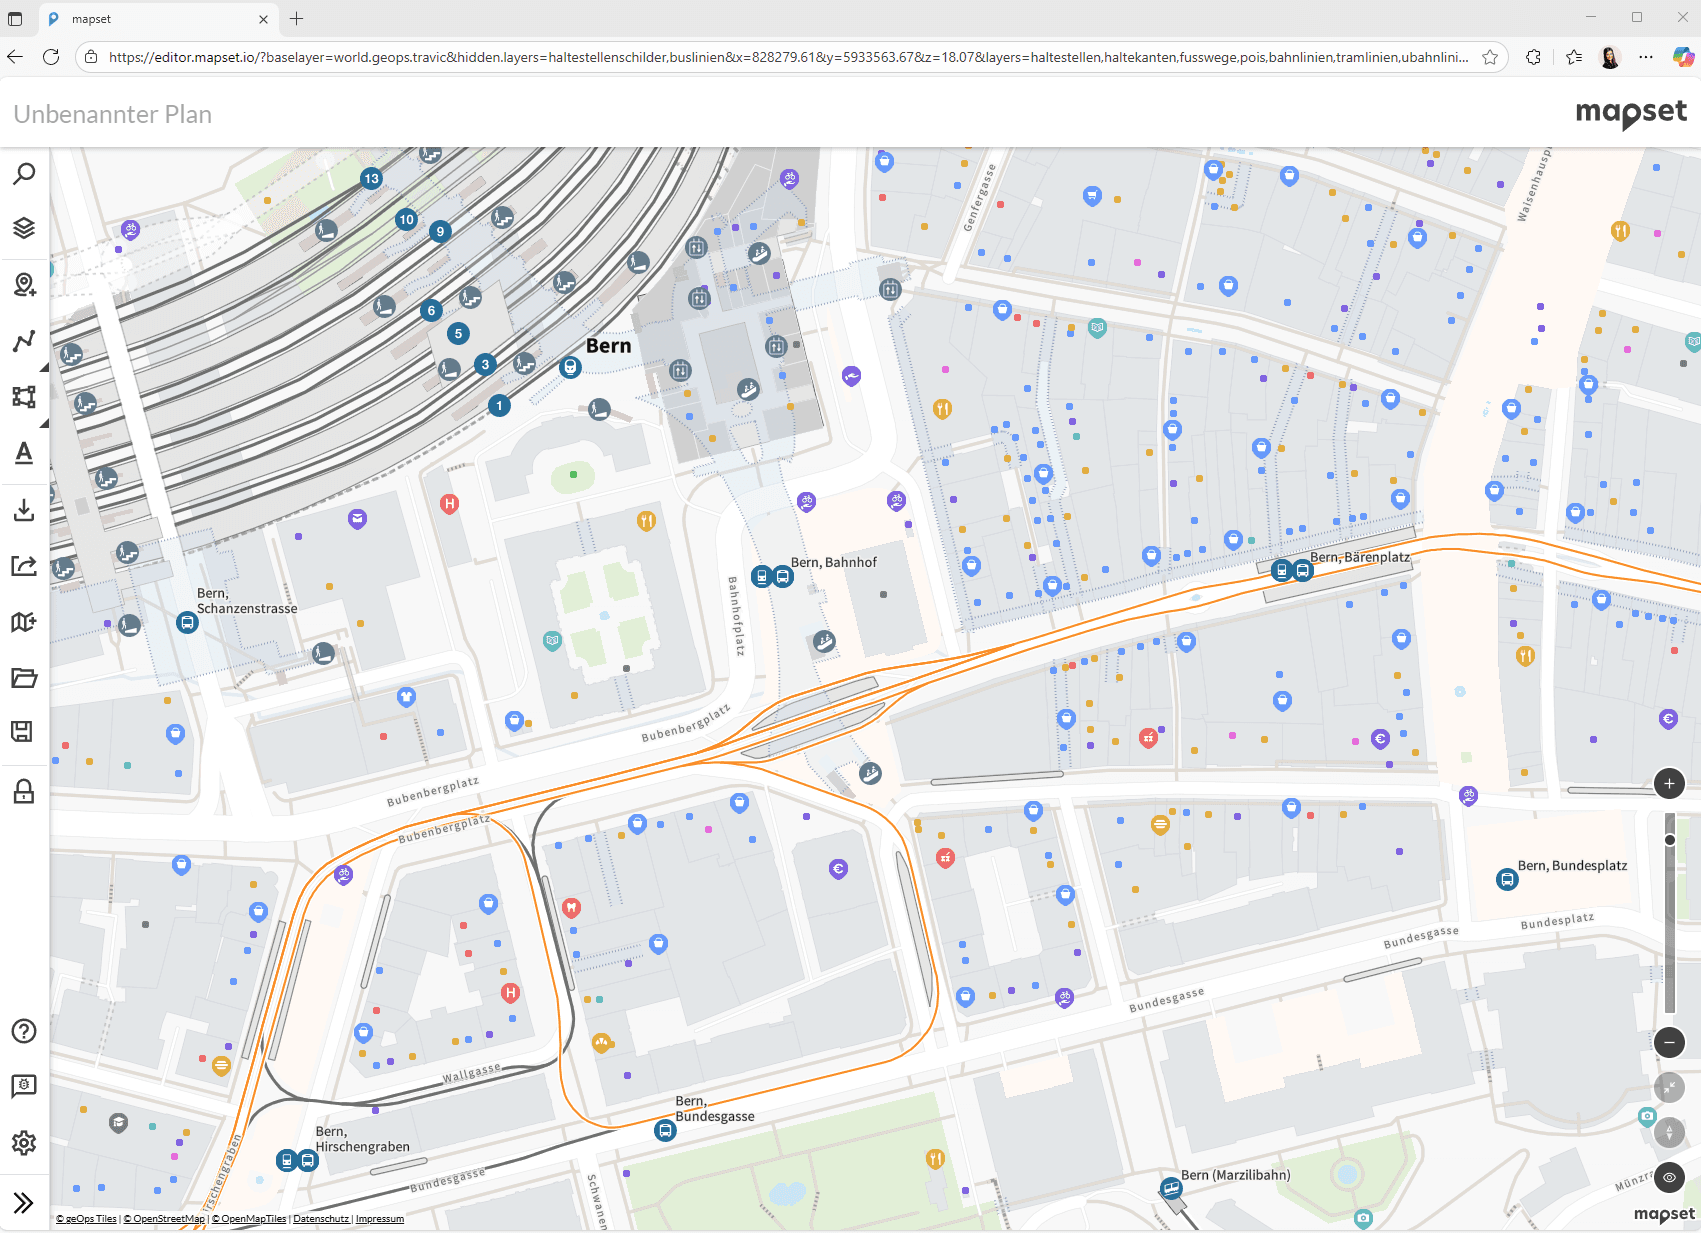
Task: Click the share/export plan icon
Action: 24,566
